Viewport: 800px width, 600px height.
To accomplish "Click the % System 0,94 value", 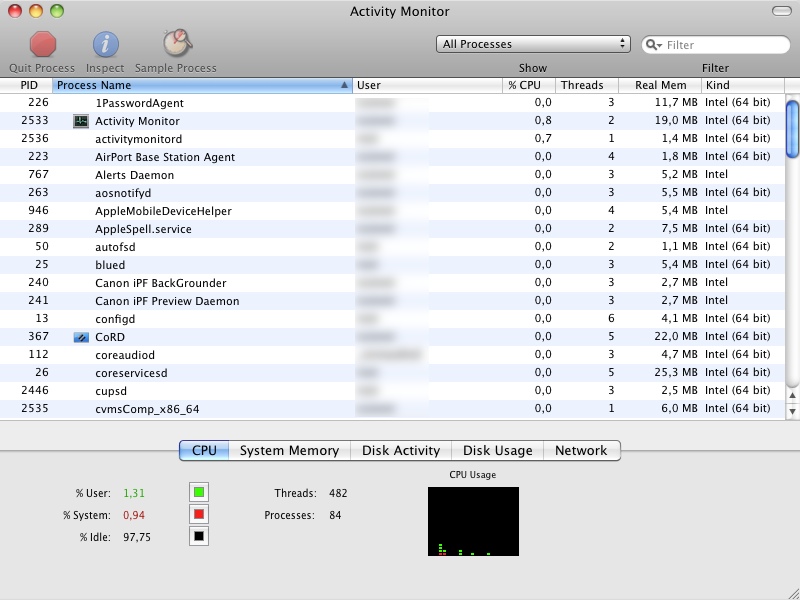I will [134, 515].
